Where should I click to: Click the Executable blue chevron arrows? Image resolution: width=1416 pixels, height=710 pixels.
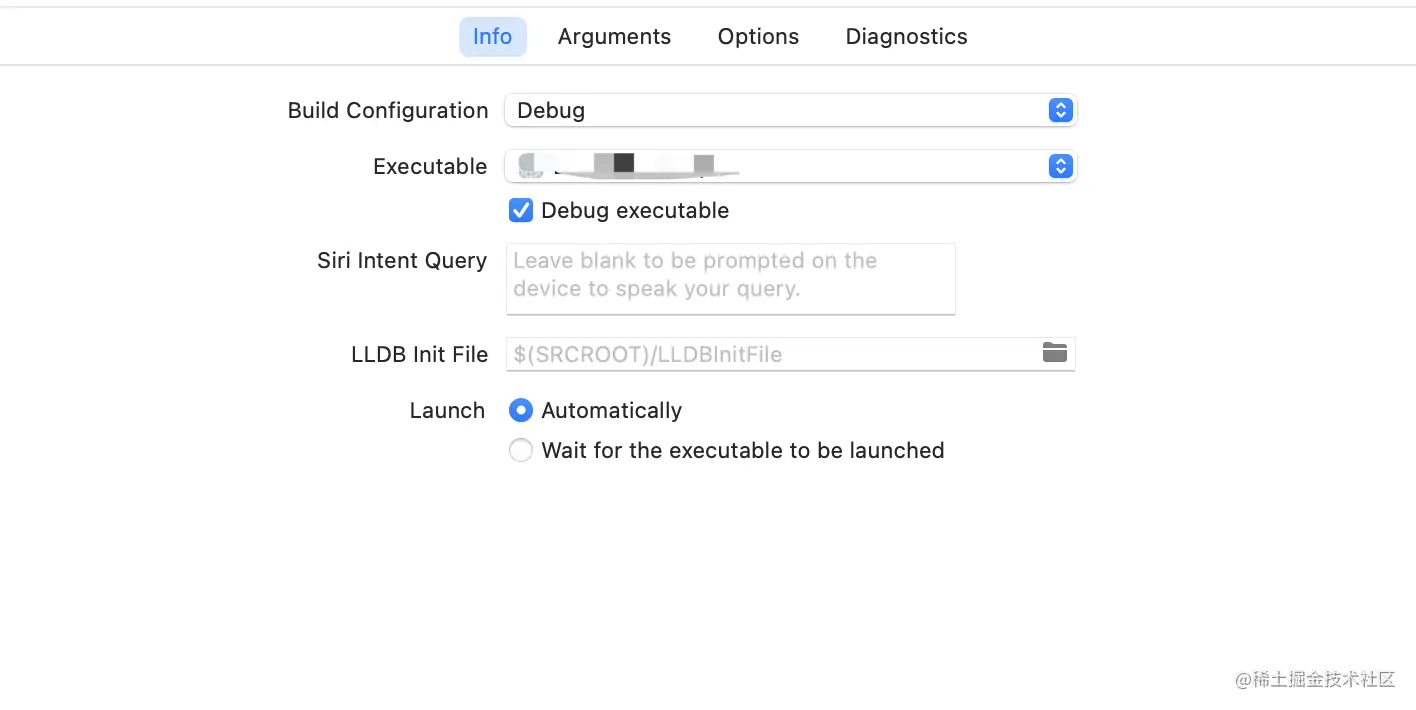(x=1061, y=166)
